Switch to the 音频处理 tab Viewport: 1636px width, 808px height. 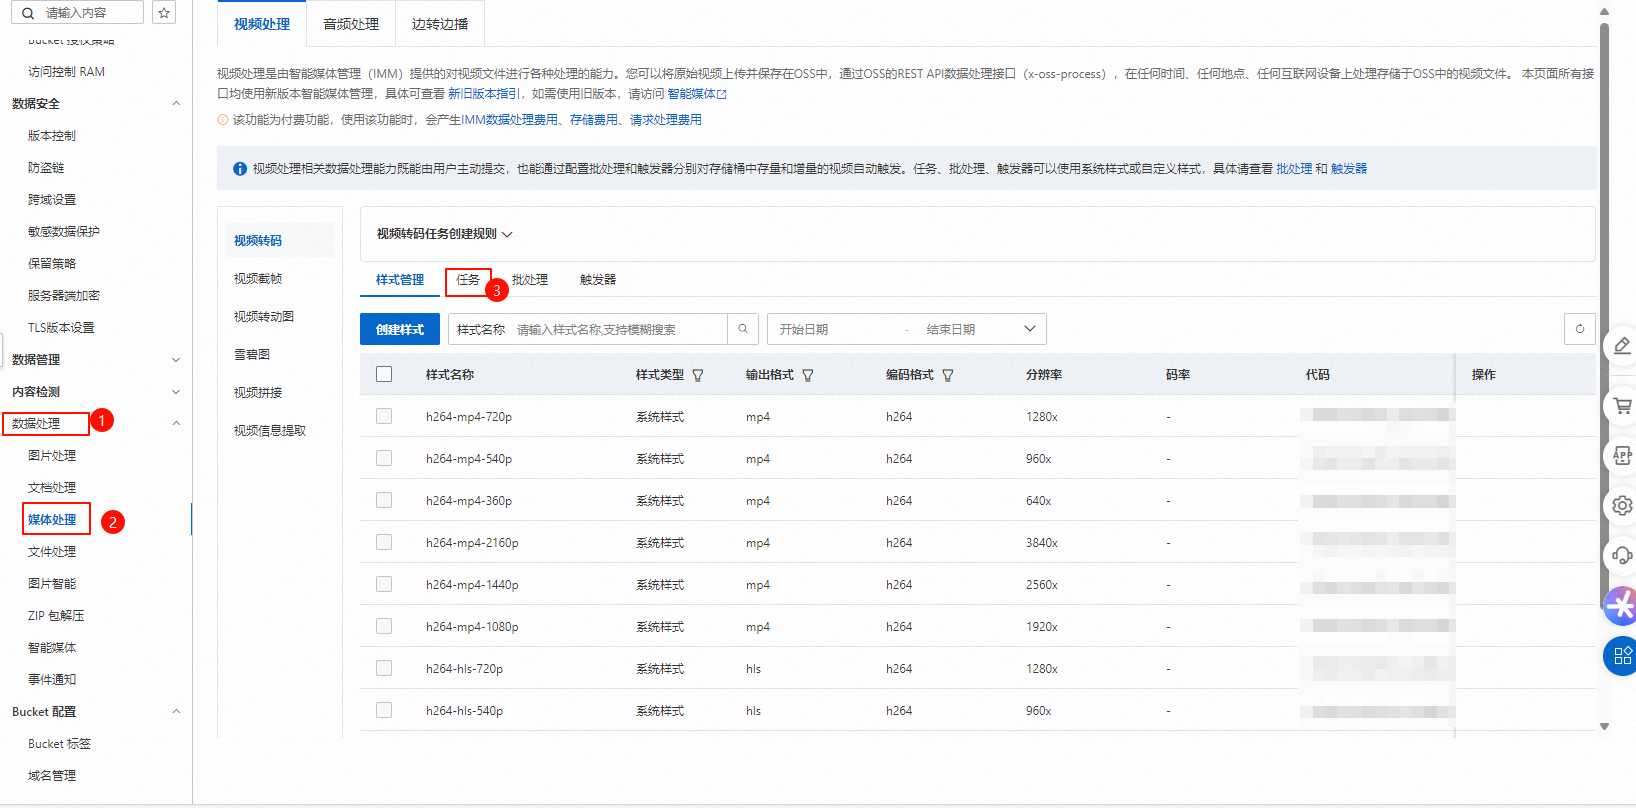(351, 24)
